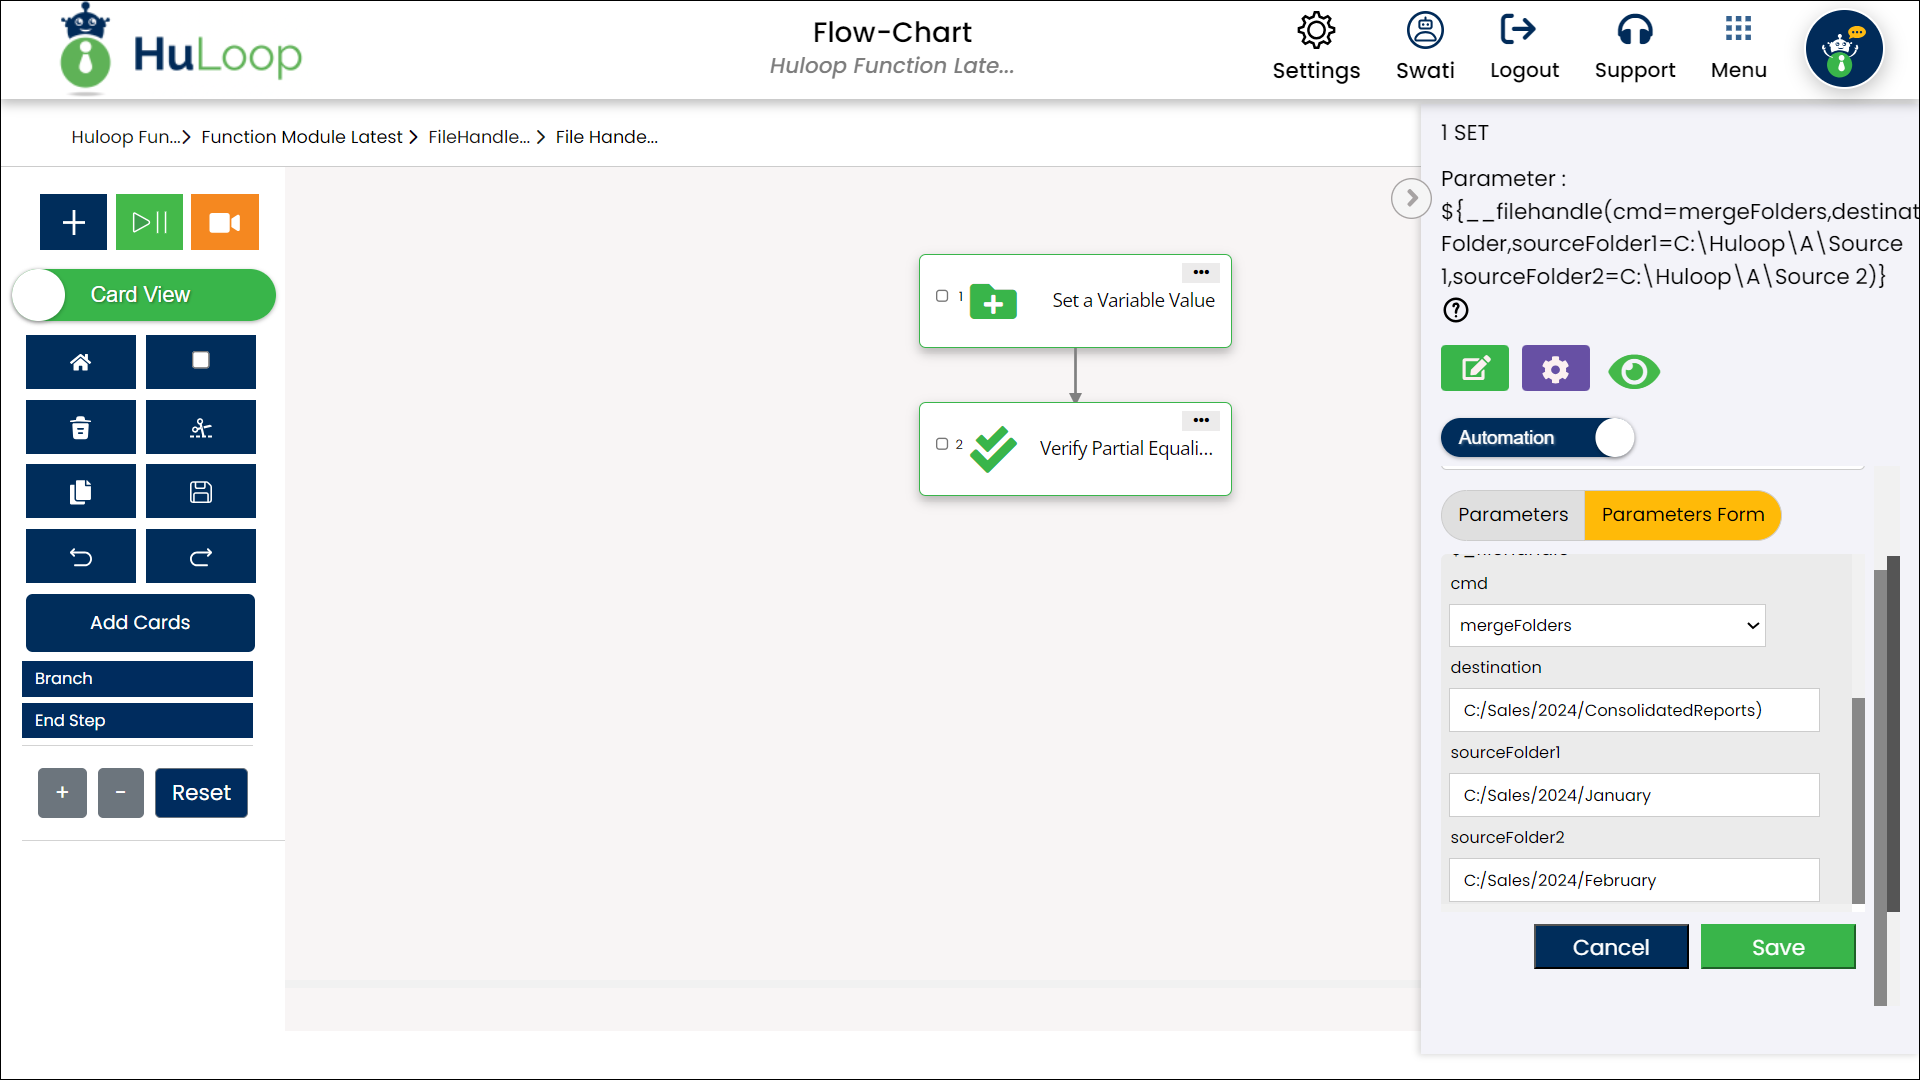The image size is (1920, 1080).
Task: Click the sourceFolder1 input field
Action: click(x=1634, y=795)
